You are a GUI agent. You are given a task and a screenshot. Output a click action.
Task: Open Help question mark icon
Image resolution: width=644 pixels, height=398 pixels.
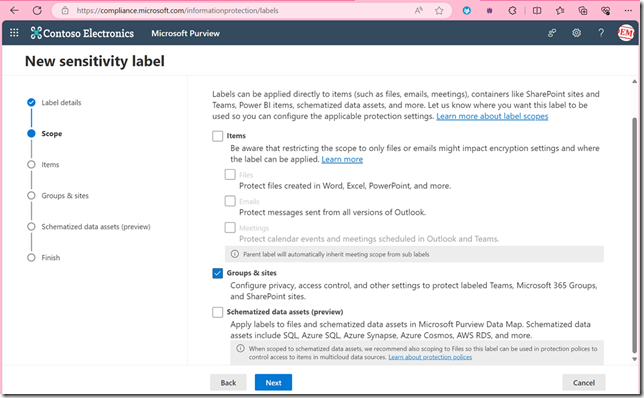[601, 33]
